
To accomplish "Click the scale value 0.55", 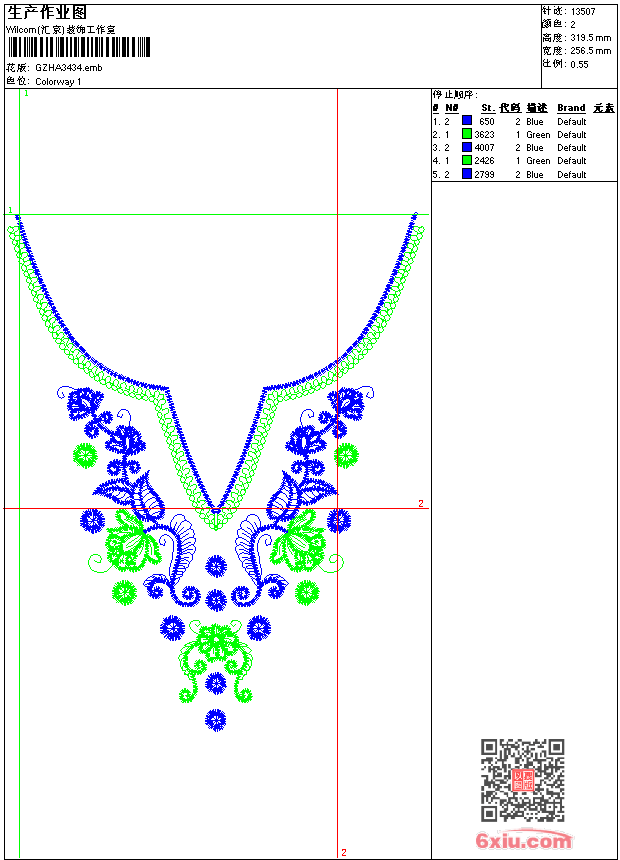I will tap(579, 65).
